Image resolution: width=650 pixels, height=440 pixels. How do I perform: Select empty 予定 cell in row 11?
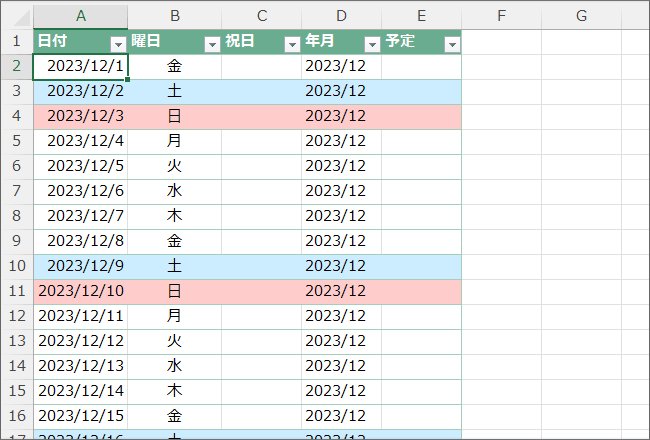click(422, 291)
